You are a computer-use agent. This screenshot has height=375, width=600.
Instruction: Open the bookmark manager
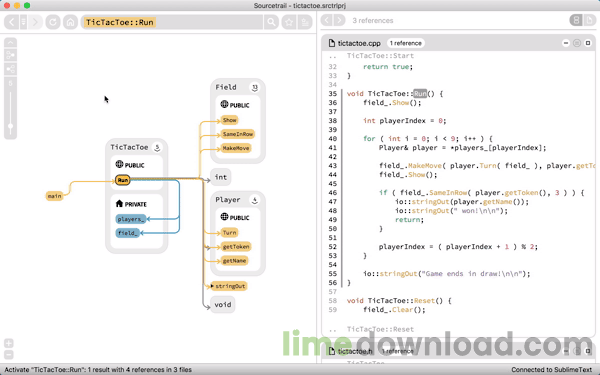click(305, 22)
